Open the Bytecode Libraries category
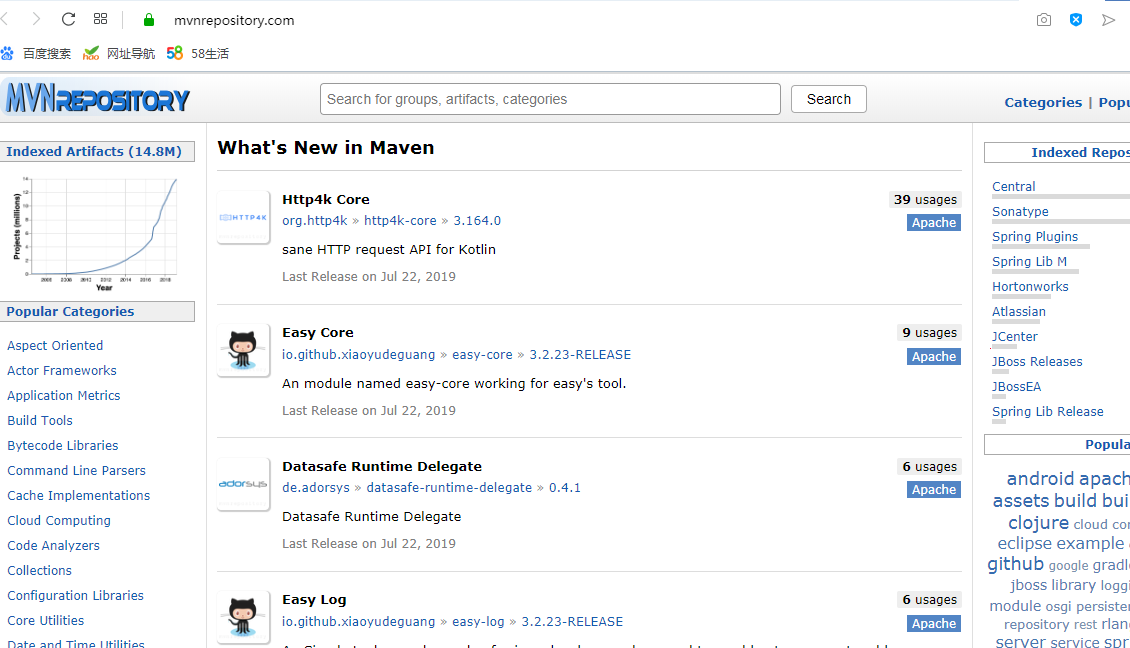Screen dimensions: 1130x648 tap(63, 445)
